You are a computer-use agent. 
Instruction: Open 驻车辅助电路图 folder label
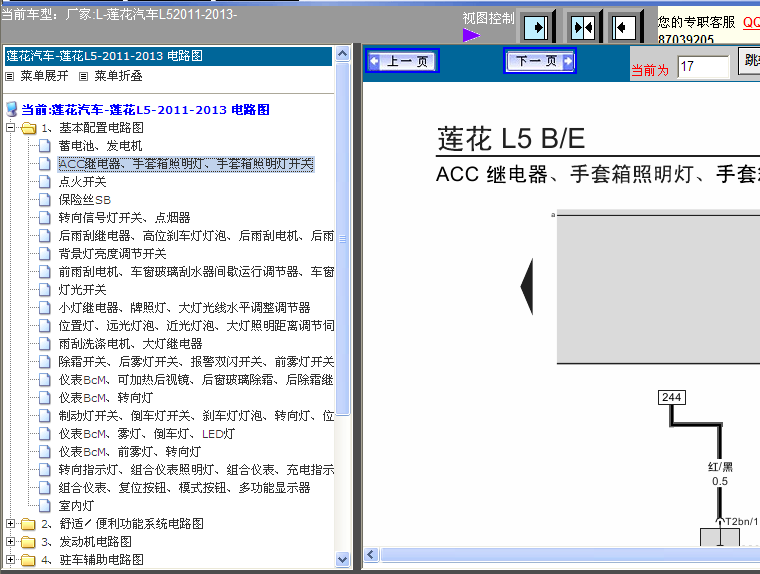[x=101, y=559]
